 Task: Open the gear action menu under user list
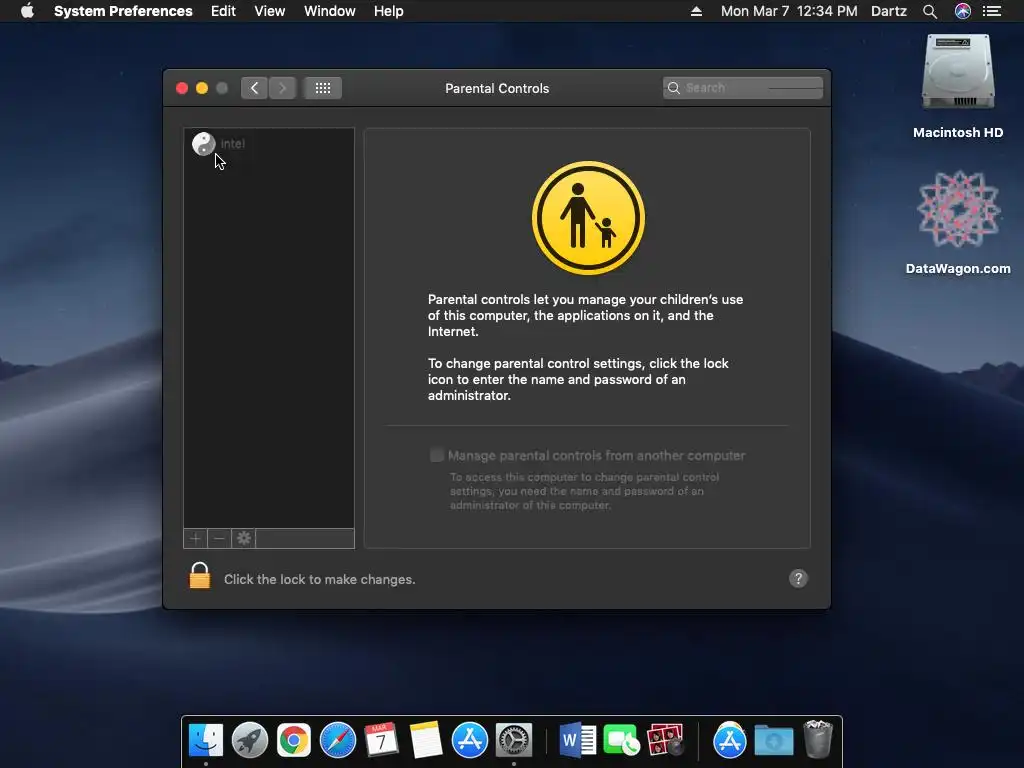[244, 538]
